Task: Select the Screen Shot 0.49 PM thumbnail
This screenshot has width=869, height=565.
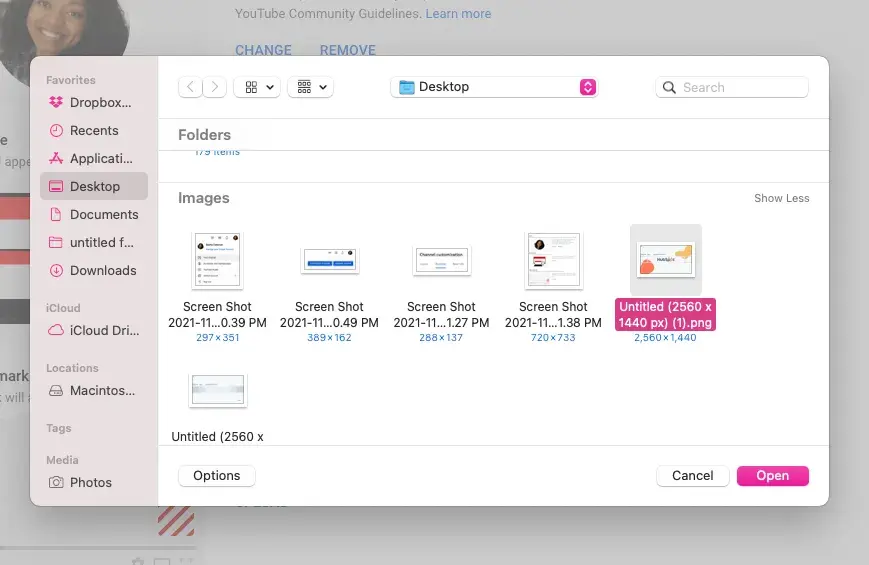Action: (x=330, y=259)
